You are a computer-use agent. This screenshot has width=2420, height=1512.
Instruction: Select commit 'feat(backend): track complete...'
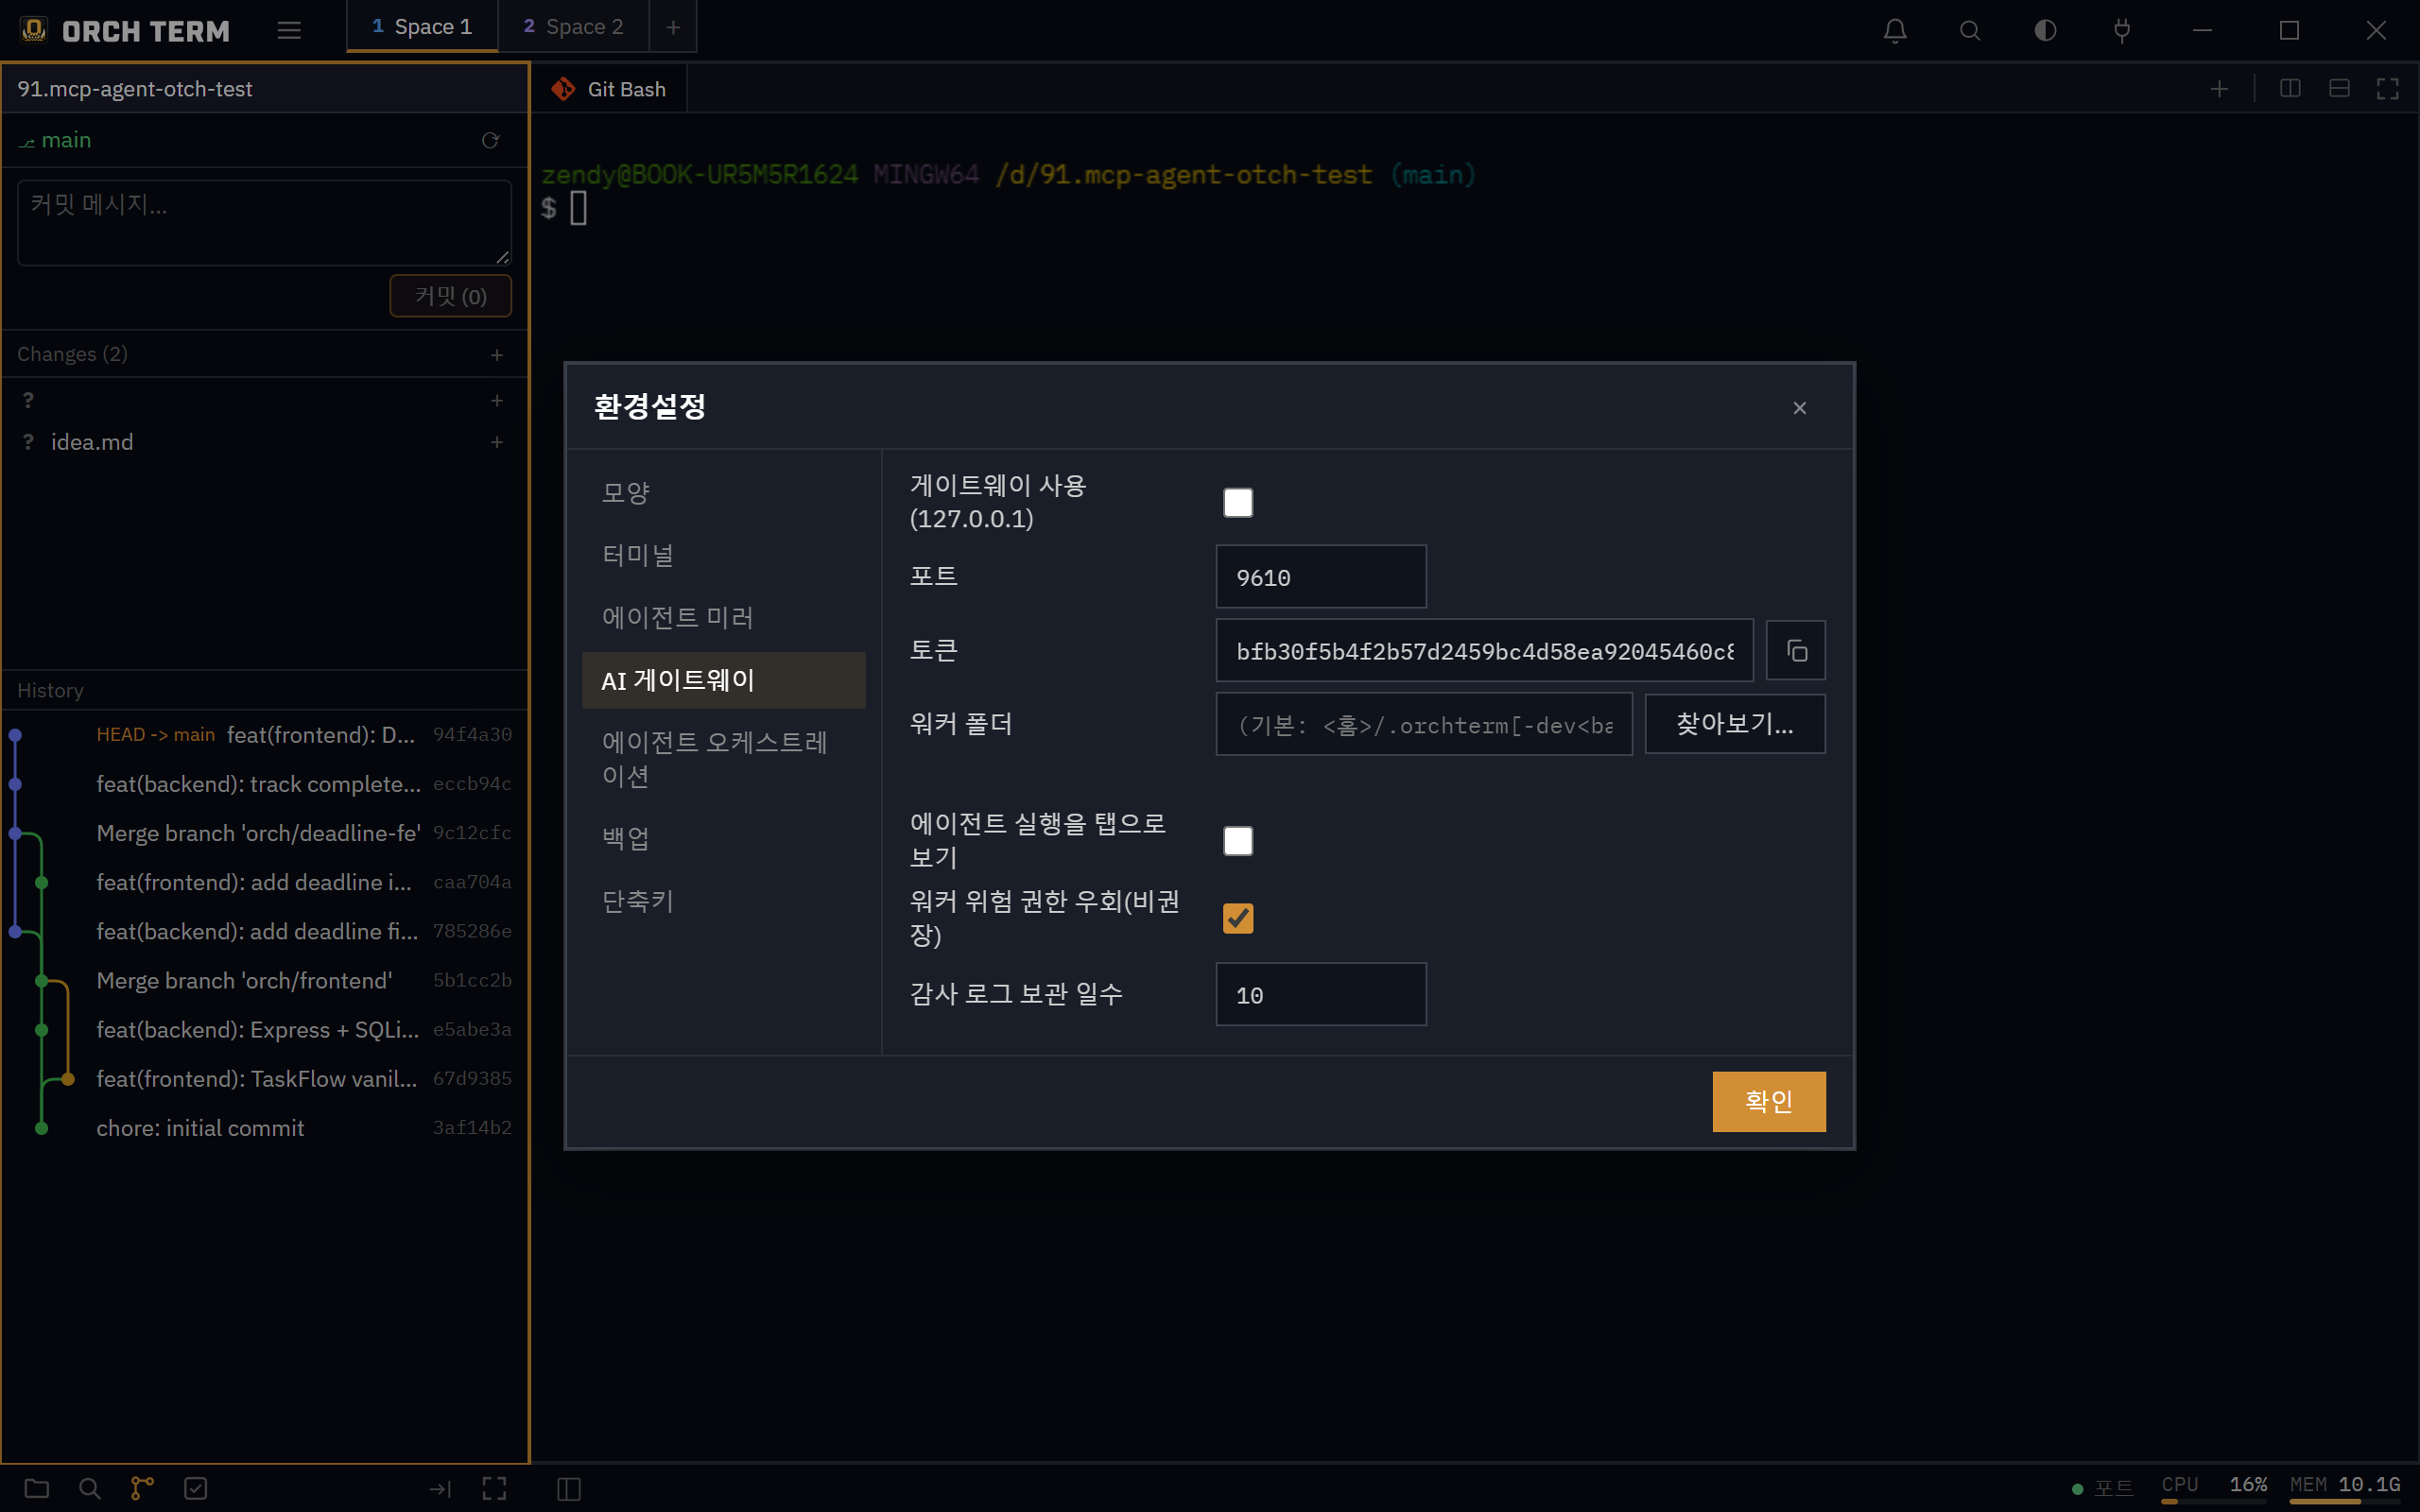[264, 784]
